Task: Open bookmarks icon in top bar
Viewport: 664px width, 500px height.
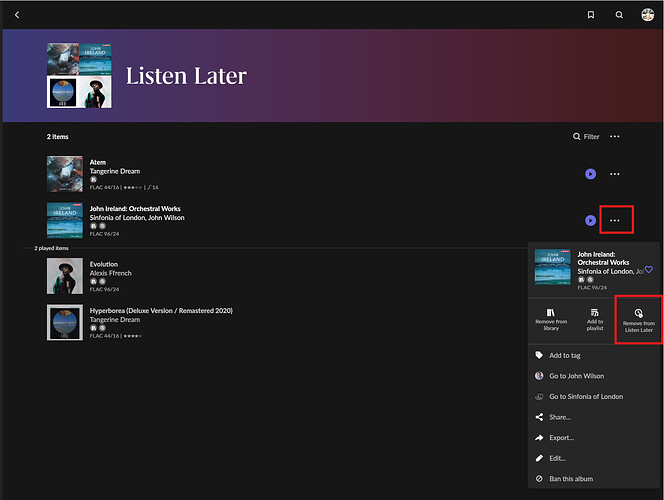Action: 591,15
